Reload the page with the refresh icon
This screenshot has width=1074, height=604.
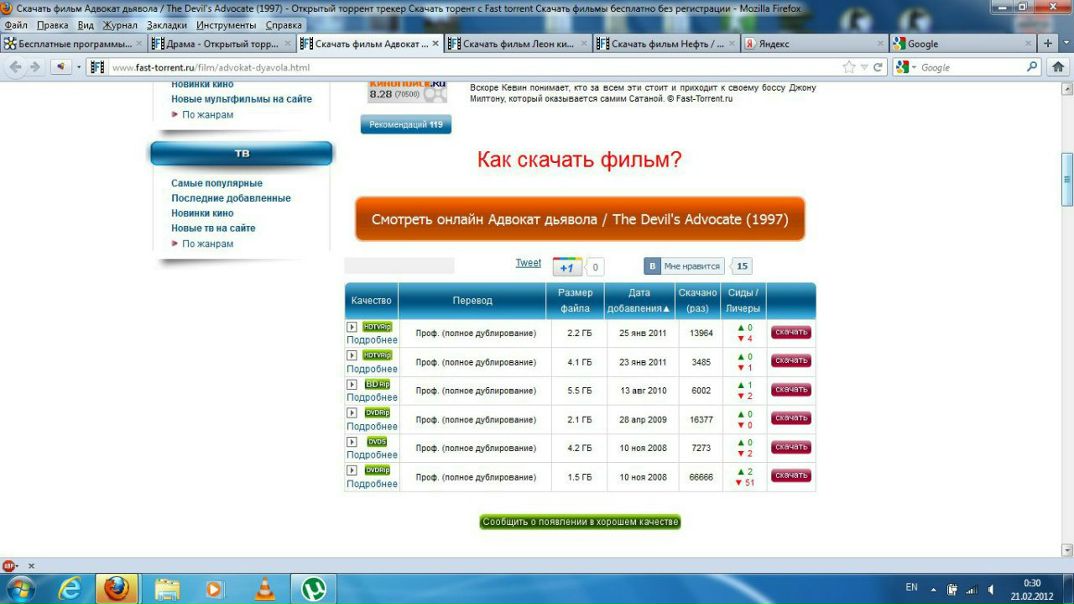878,67
